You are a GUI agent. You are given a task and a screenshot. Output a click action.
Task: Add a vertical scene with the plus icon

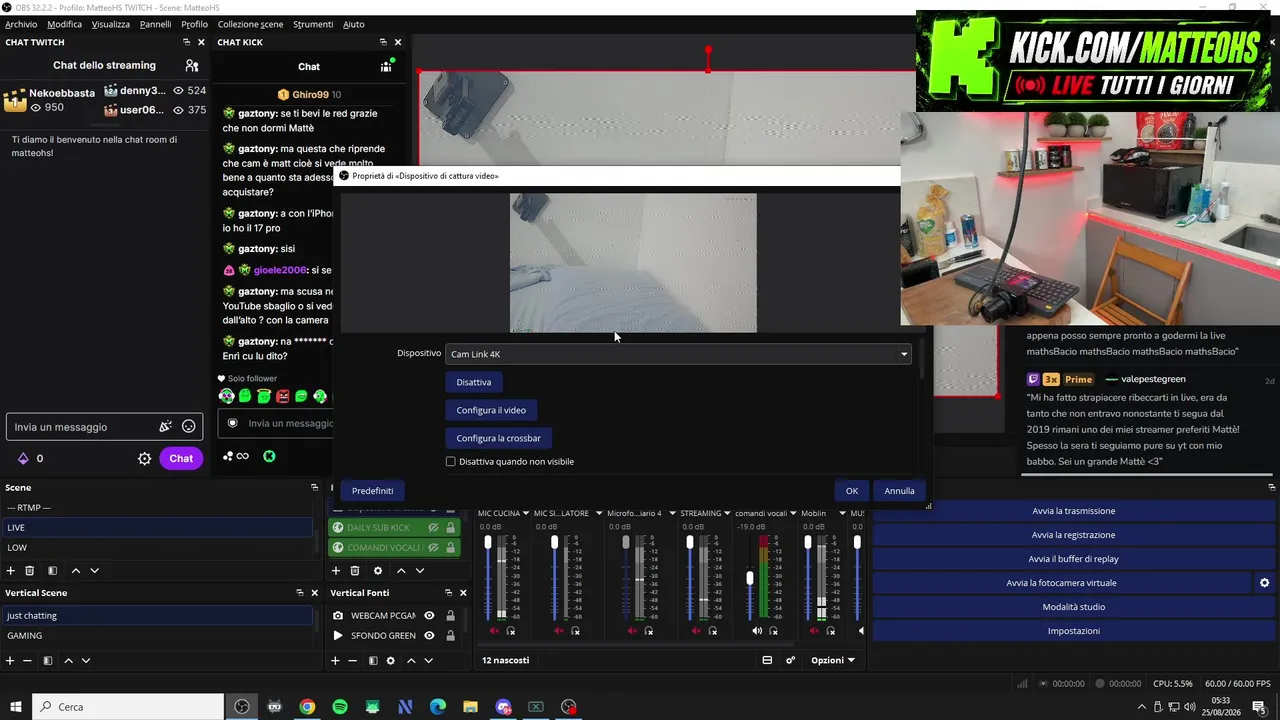tap(10, 661)
